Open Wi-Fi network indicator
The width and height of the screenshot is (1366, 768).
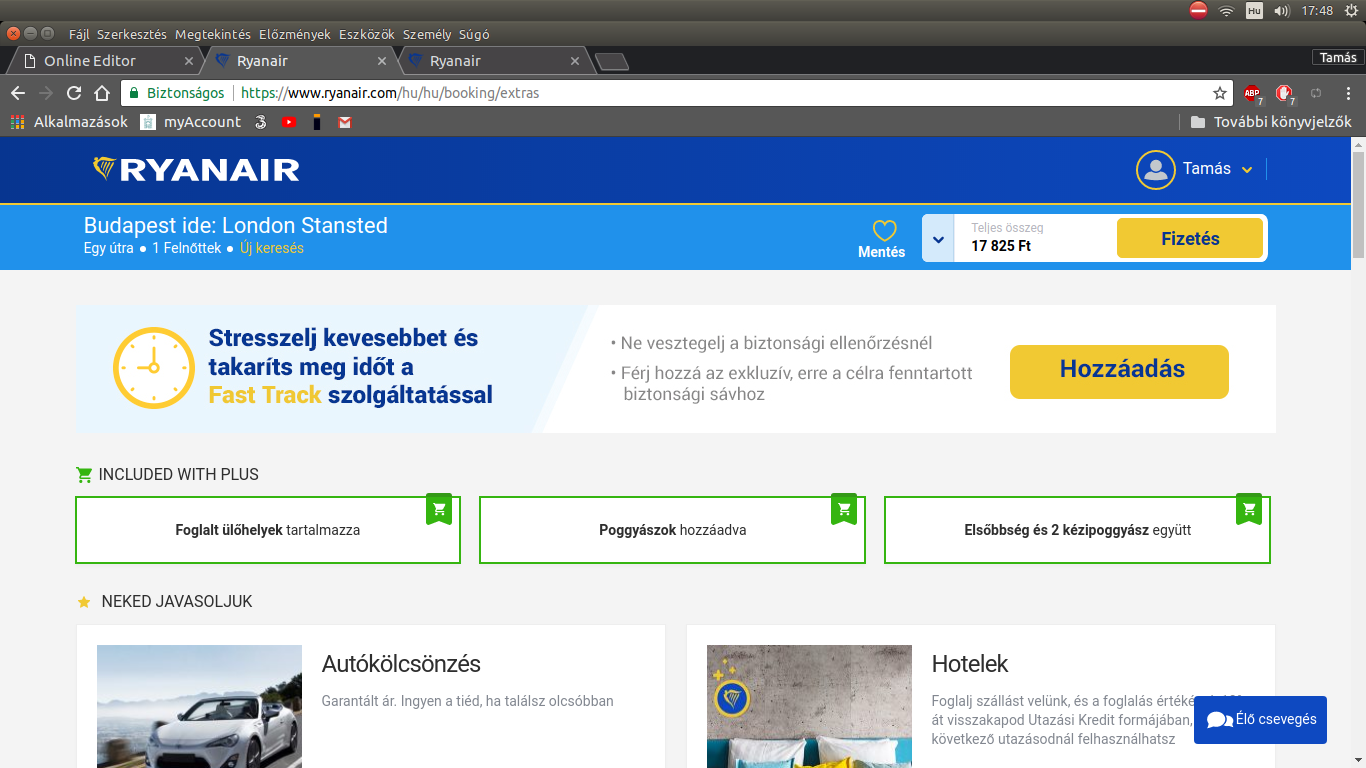(x=1226, y=10)
